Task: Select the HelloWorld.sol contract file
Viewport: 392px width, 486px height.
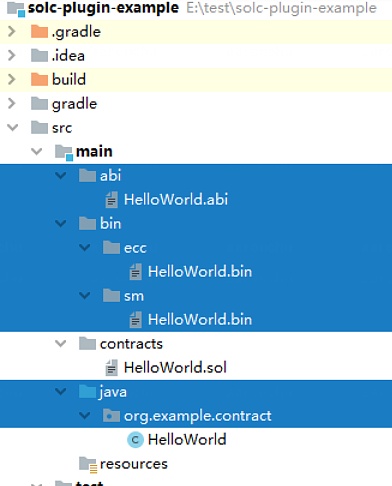Action: 175,368
